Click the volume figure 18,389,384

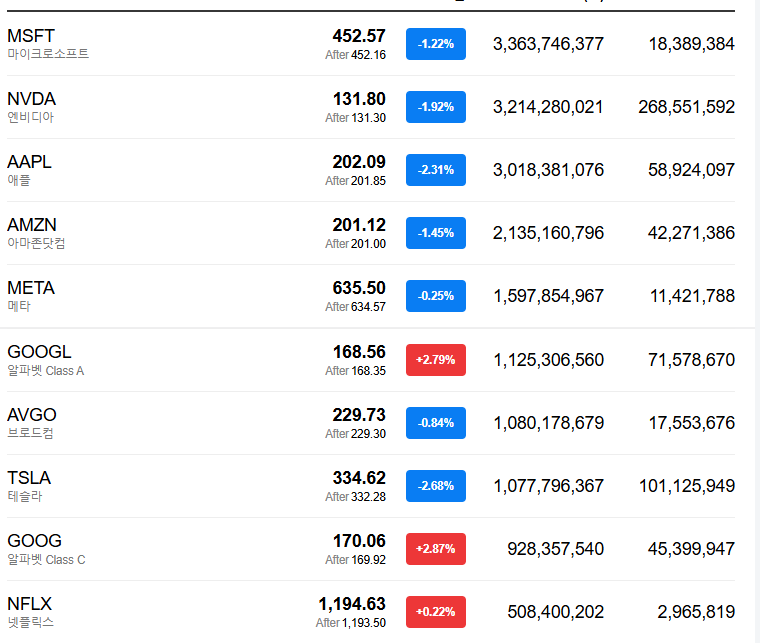tap(692, 44)
